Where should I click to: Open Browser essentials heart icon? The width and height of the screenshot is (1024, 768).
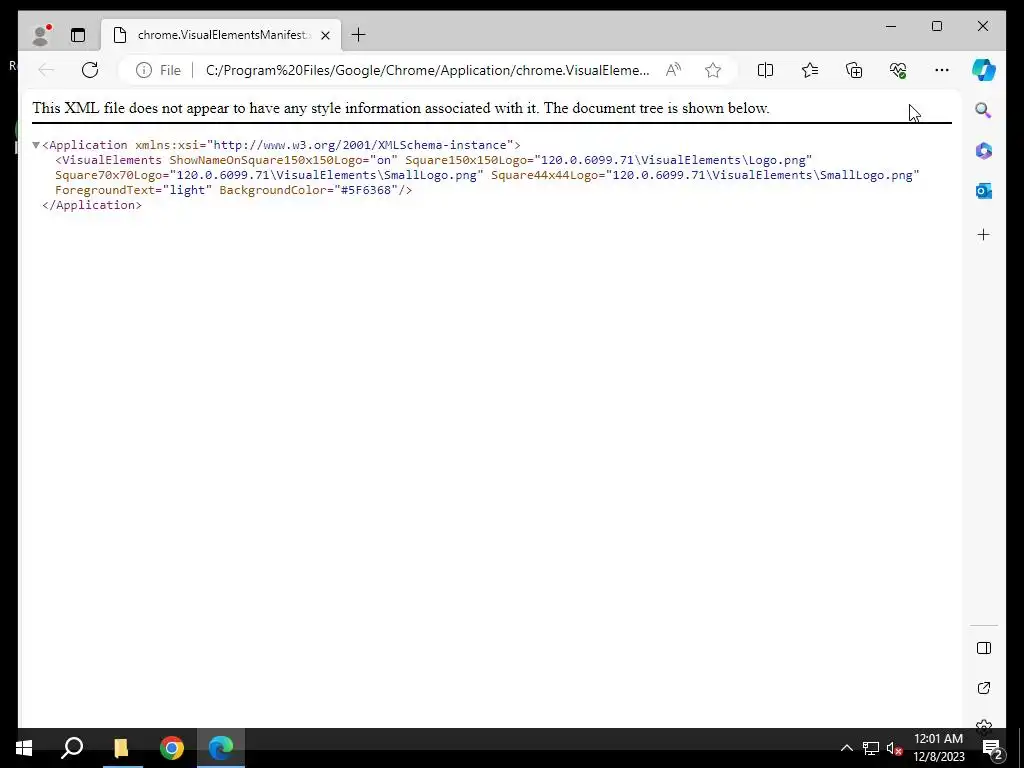pos(898,70)
